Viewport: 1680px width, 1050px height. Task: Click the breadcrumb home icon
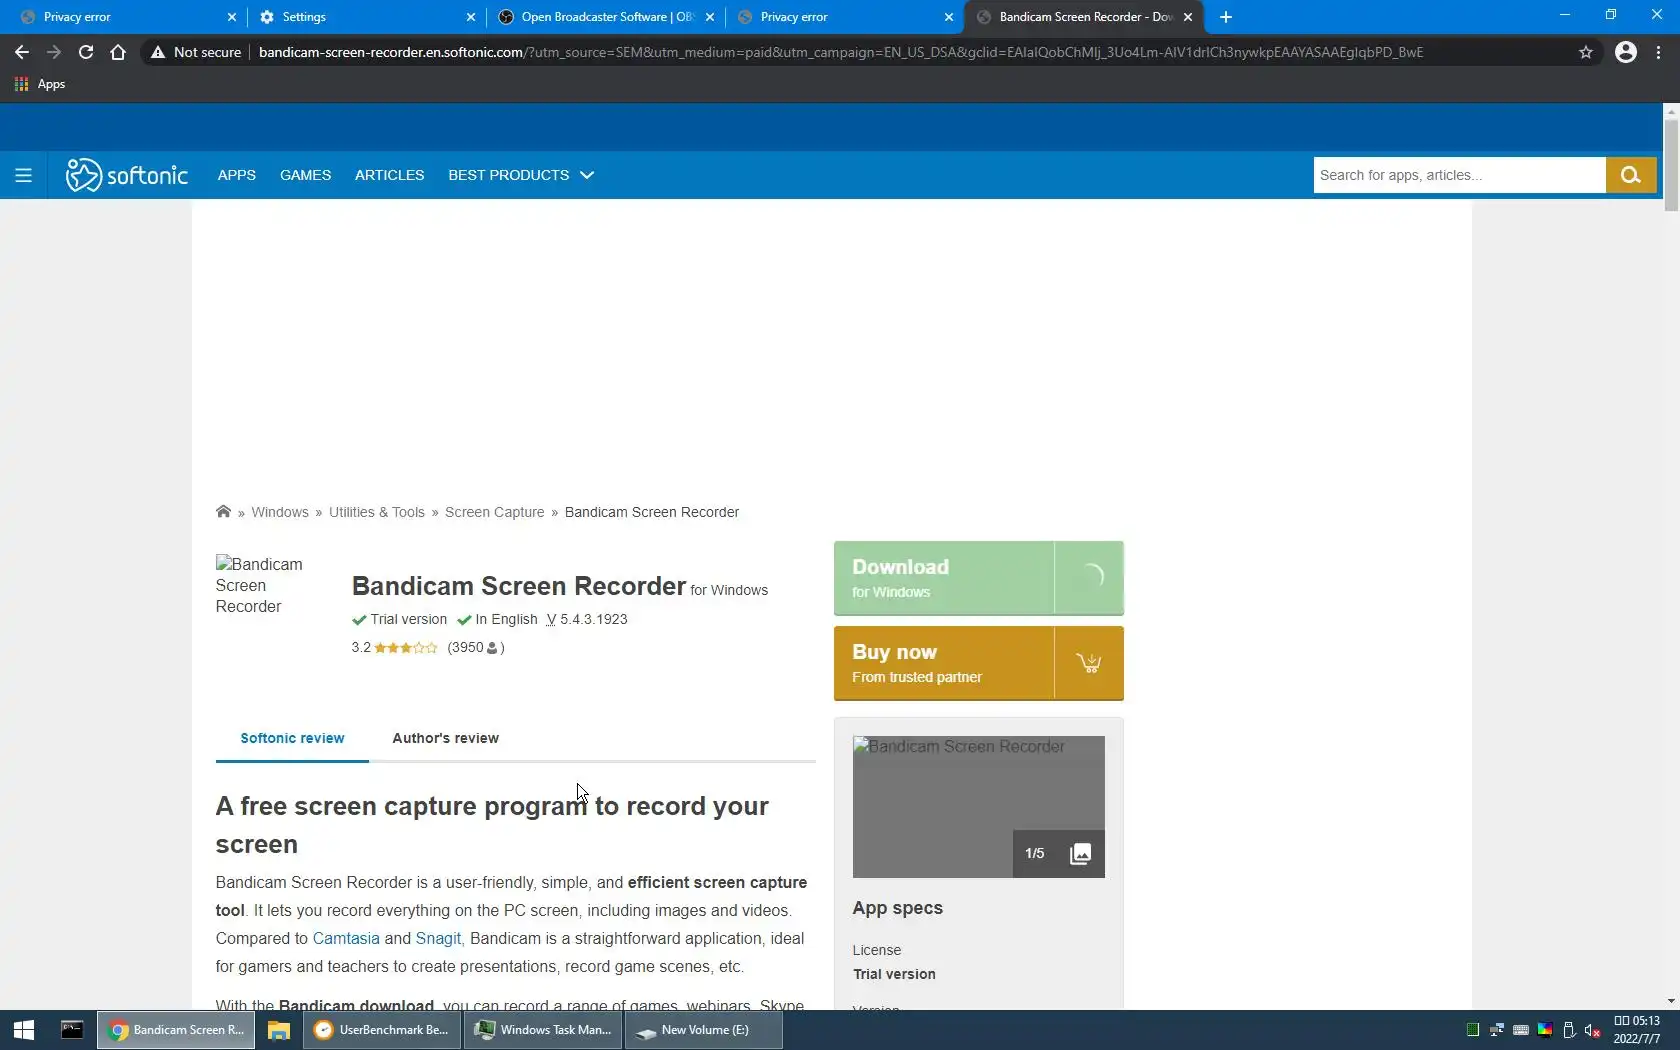[223, 512]
